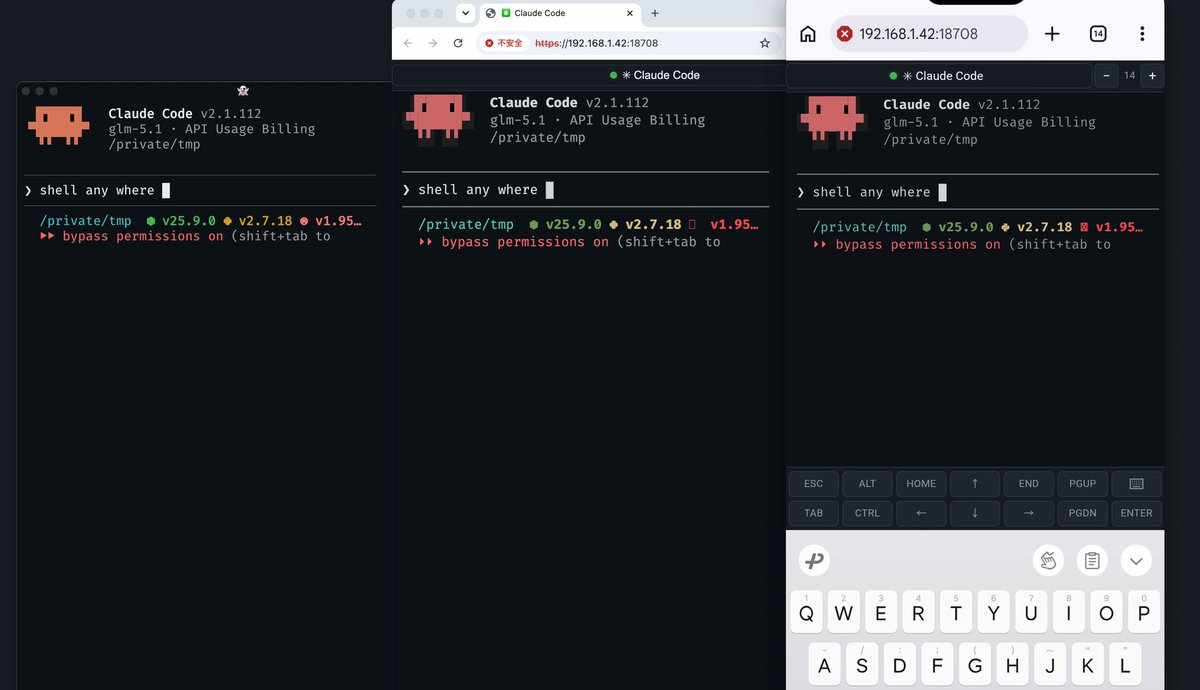
Task: Tap the handwriting gesture icon above keyboard
Action: coord(1048,561)
